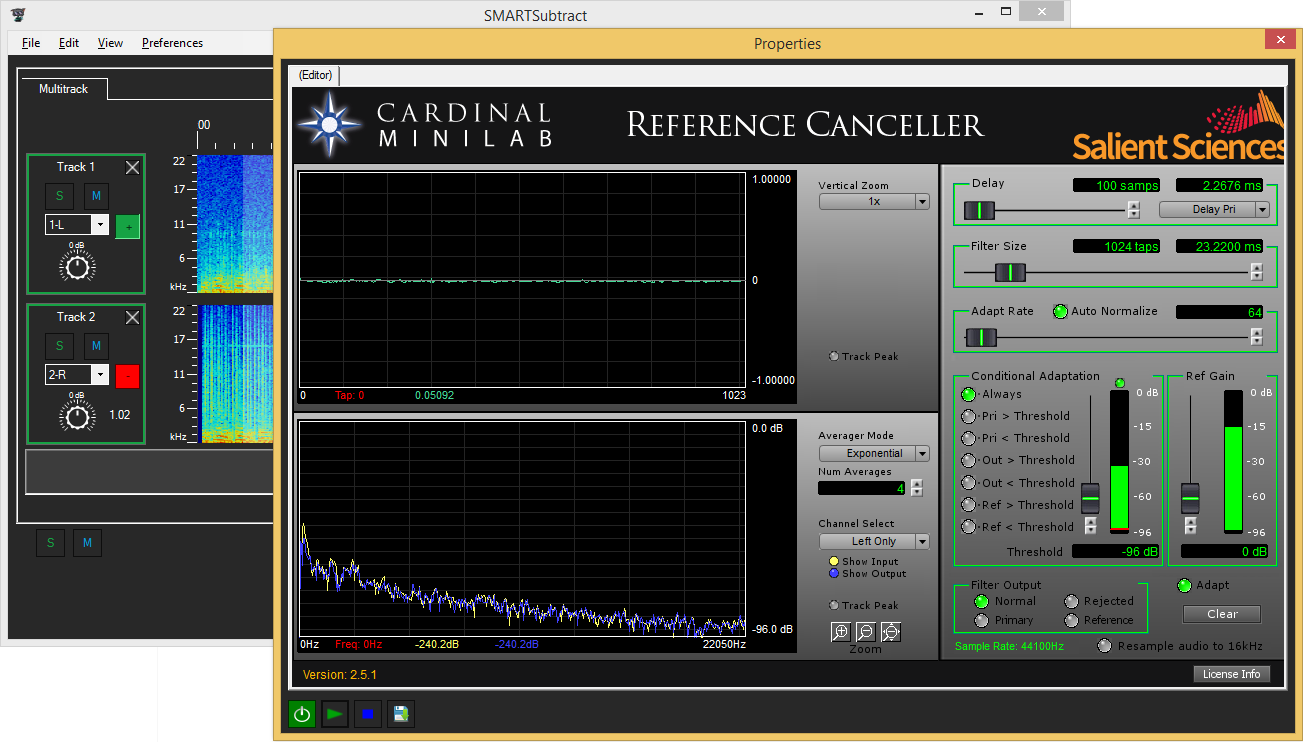The width and height of the screenshot is (1303, 742).
Task: Click the Track 2 gain knob
Action: point(77,415)
